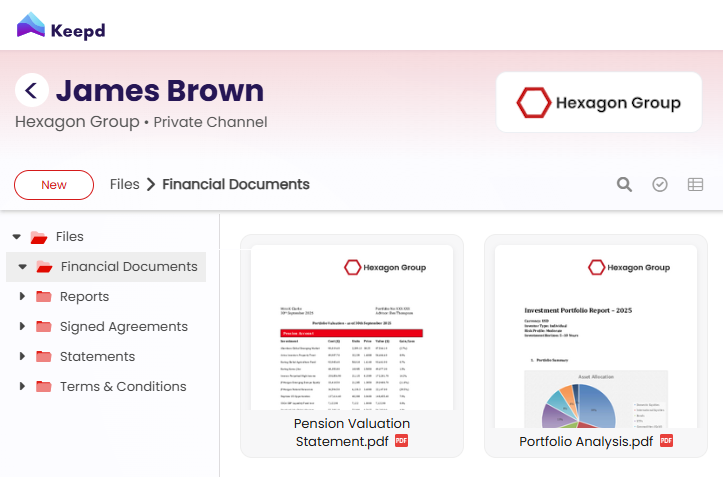Go back using the arrow beside James Brown

(32, 90)
